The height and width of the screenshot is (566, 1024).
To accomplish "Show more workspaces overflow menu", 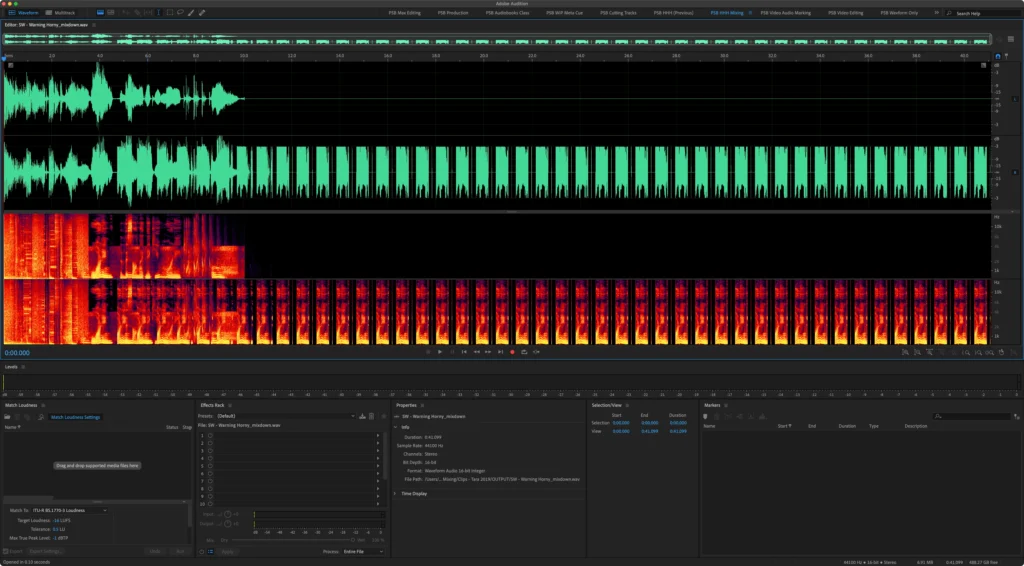I will 936,13.
